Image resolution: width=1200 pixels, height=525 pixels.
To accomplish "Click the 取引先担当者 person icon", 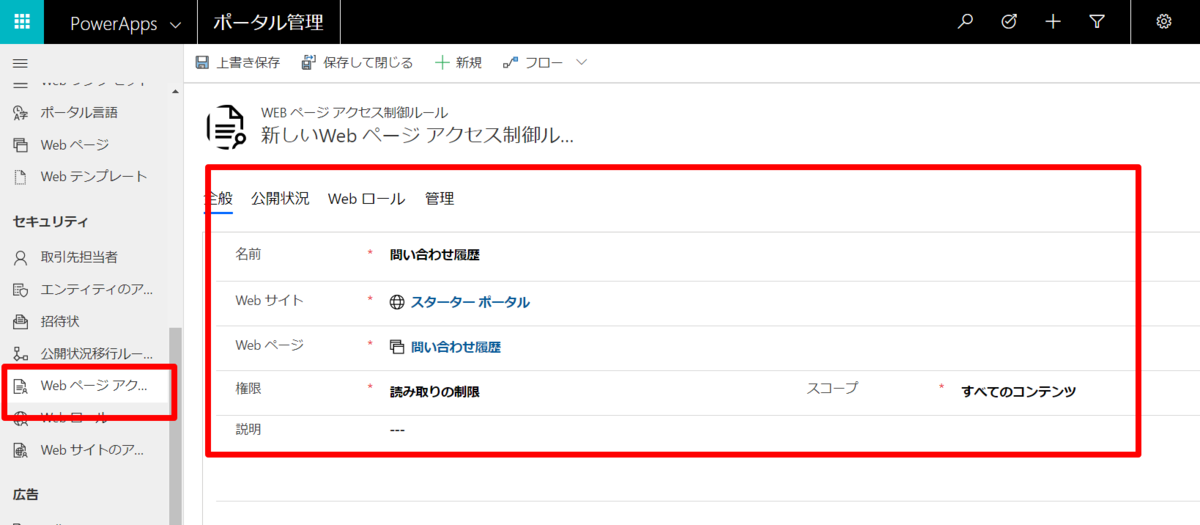I will 20,257.
